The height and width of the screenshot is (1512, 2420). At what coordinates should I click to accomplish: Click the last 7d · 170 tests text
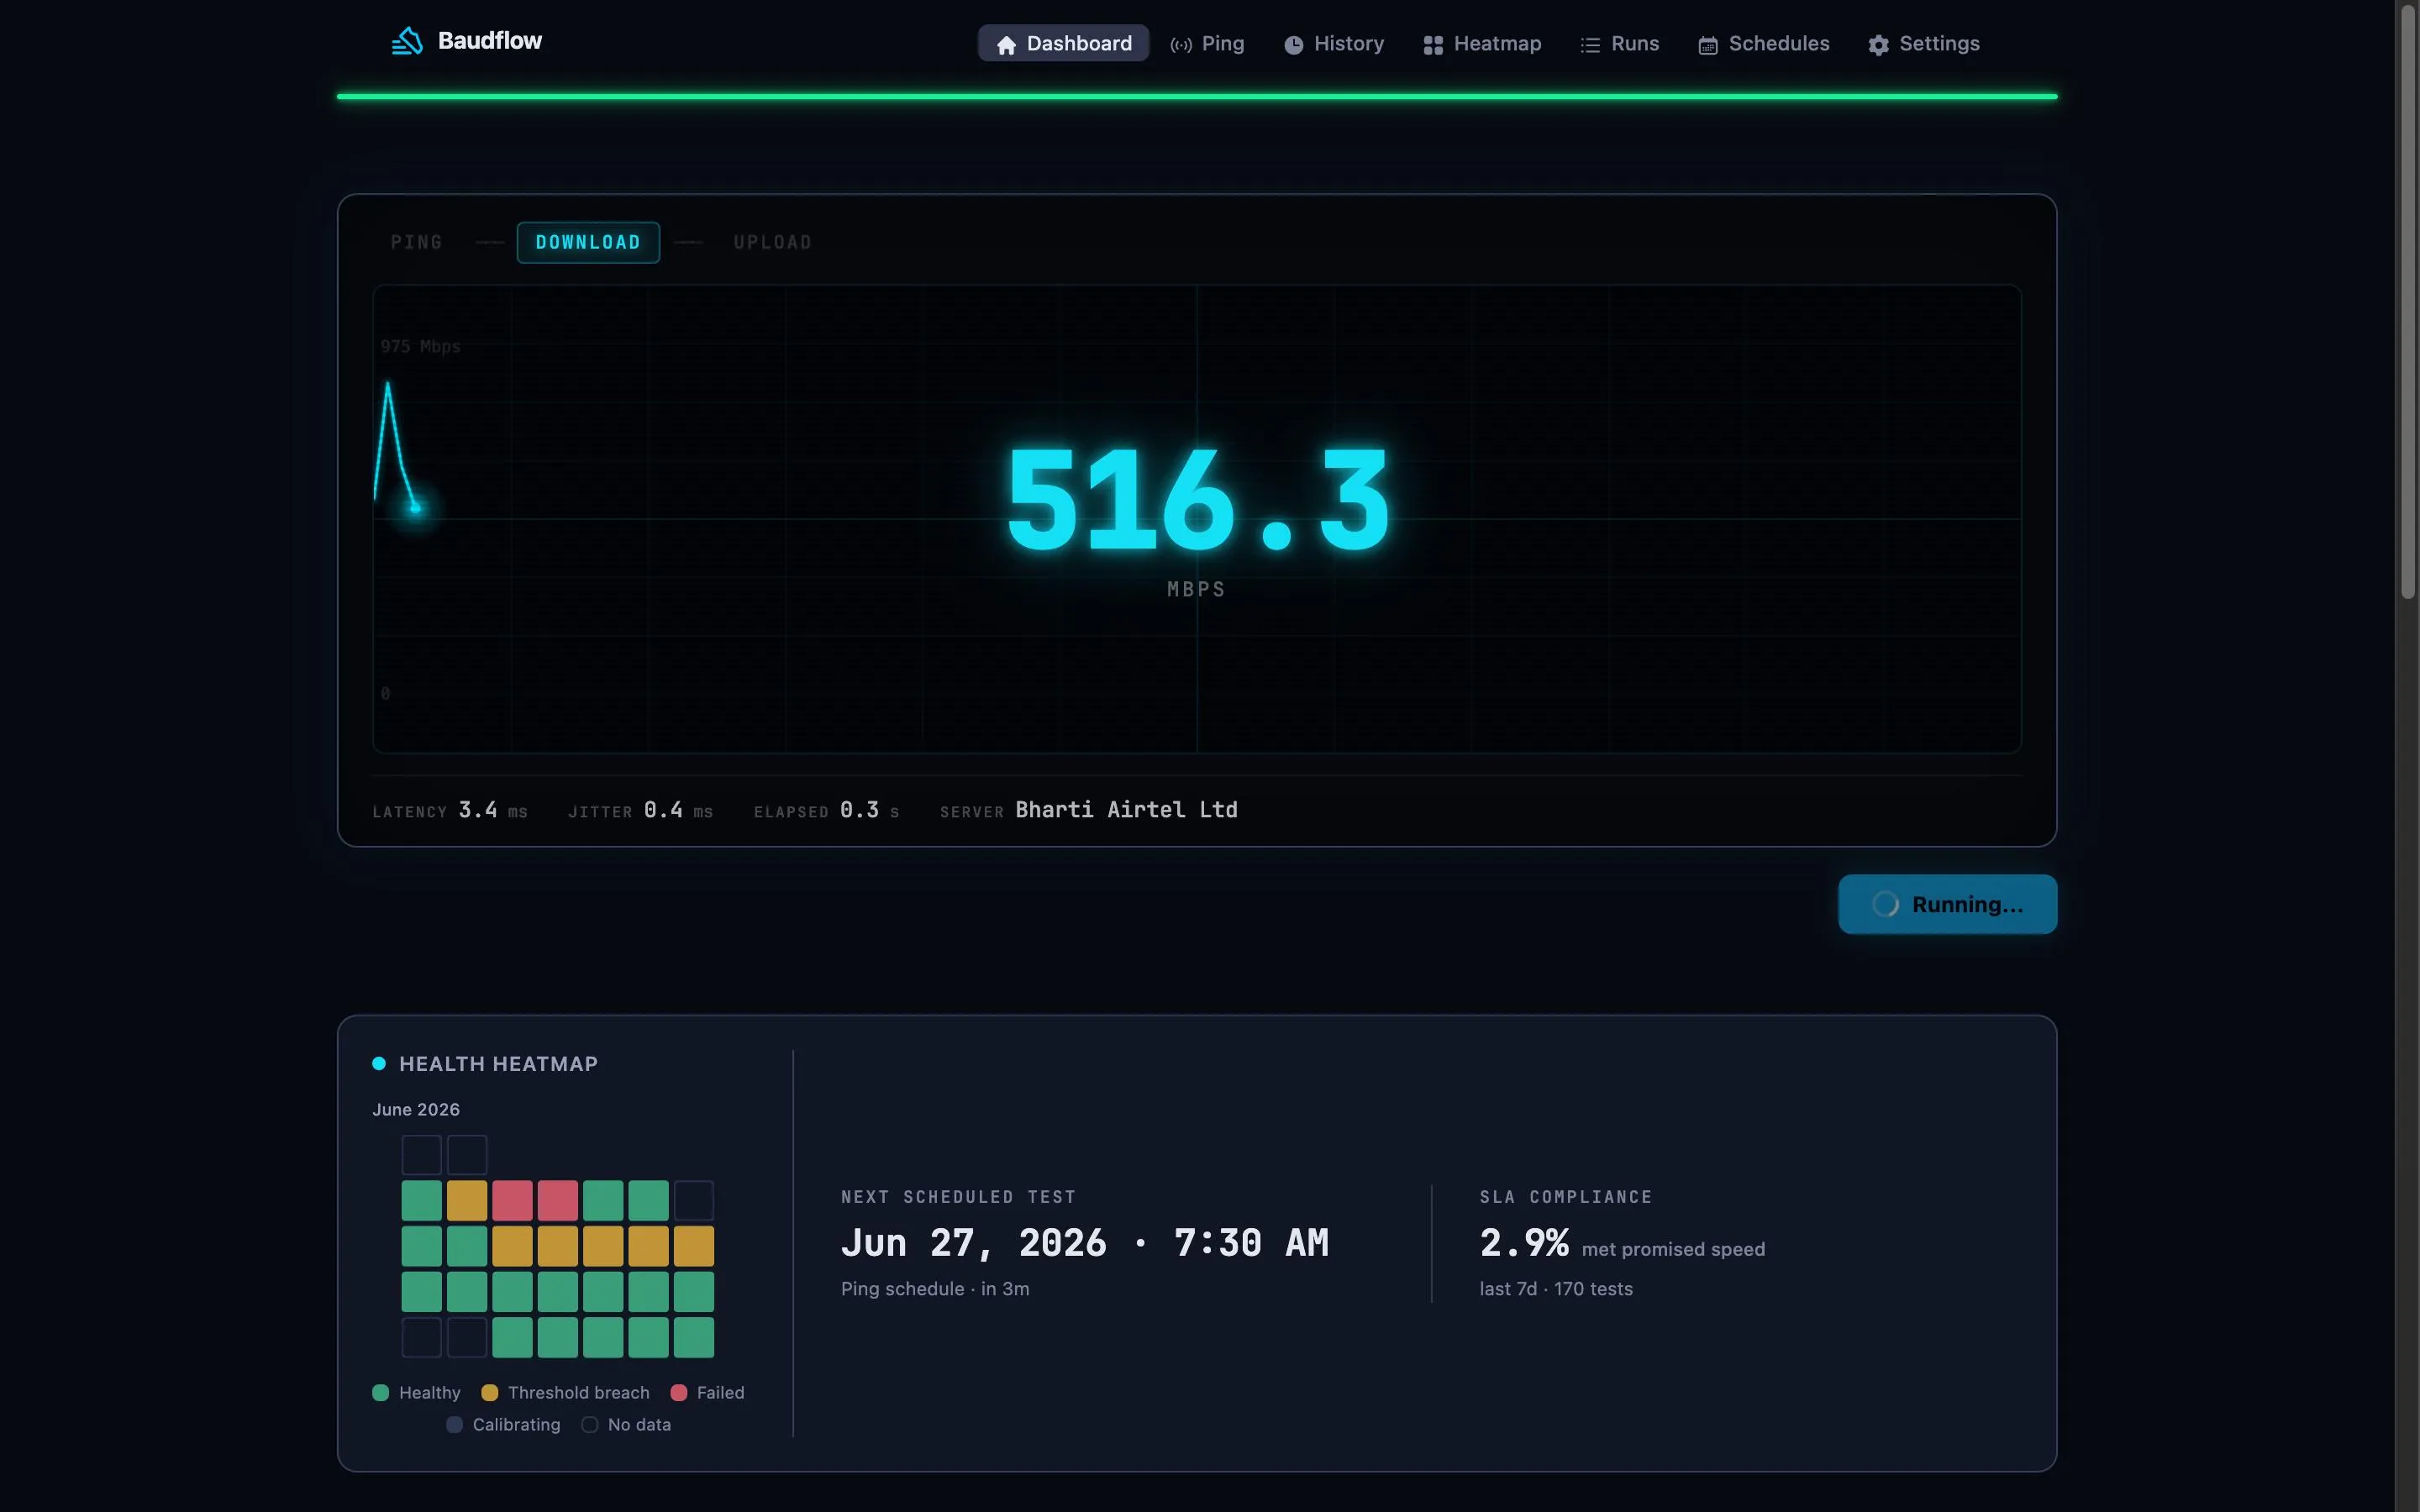tap(1556, 1289)
